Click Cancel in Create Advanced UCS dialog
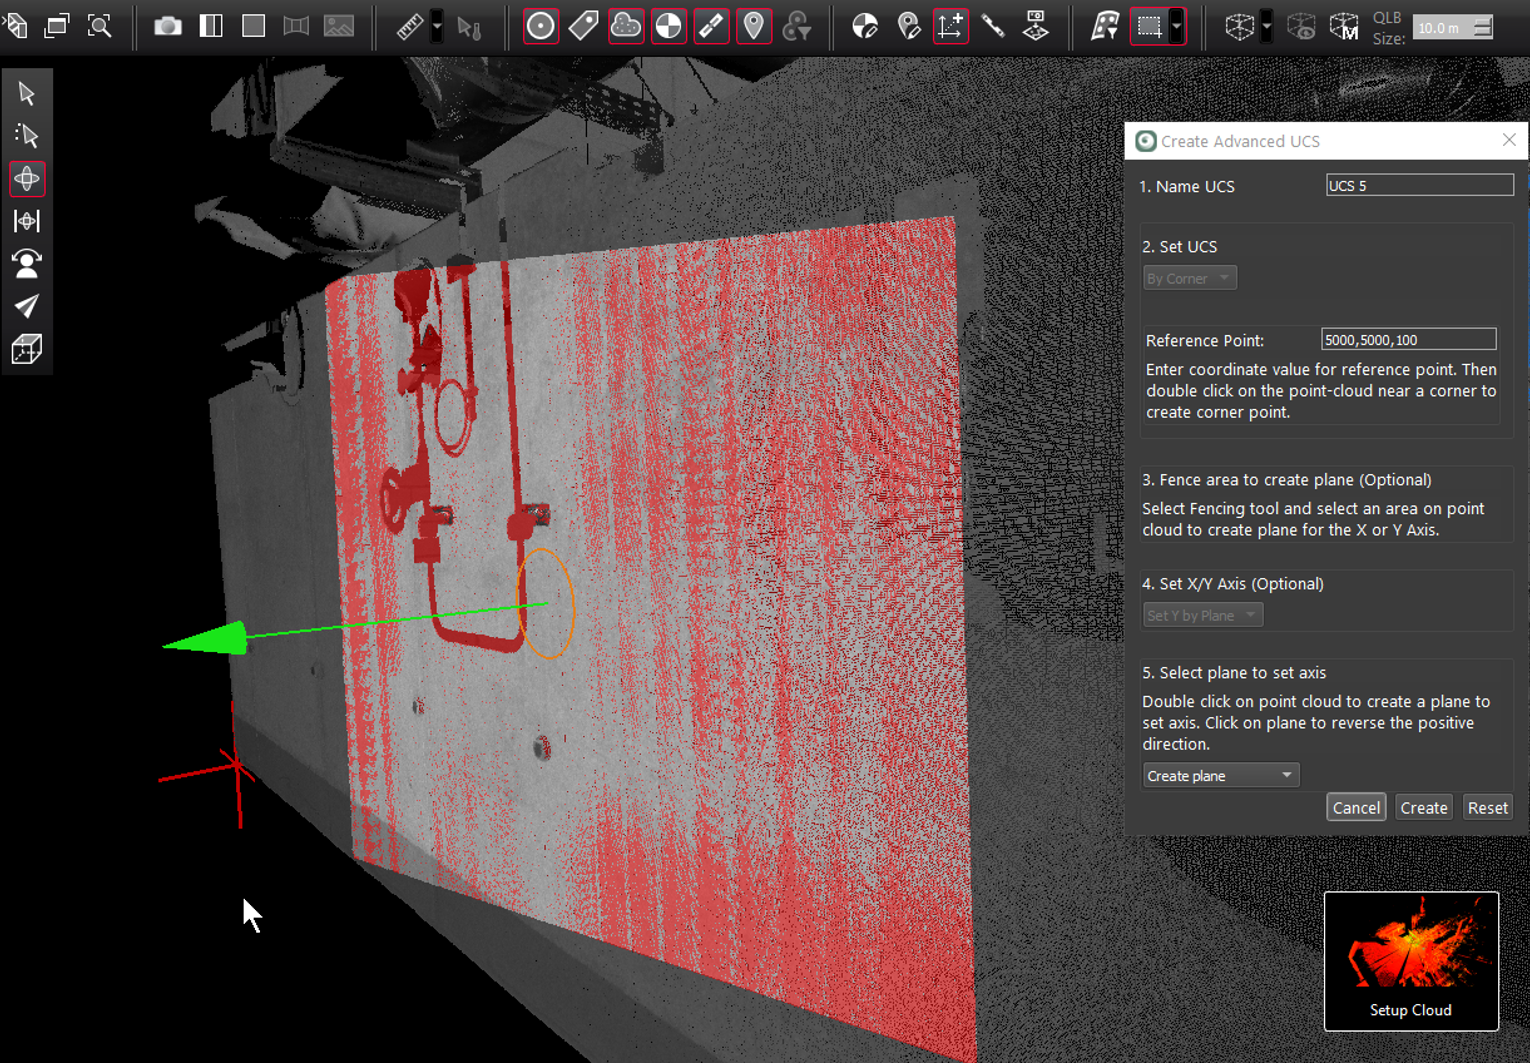 click(1356, 808)
